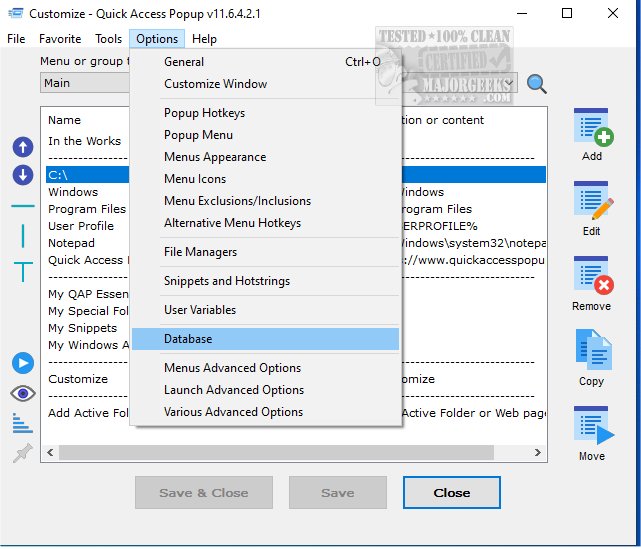Click the search magnifier icon
This screenshot has height=549, width=641.
pyautogui.click(x=536, y=84)
